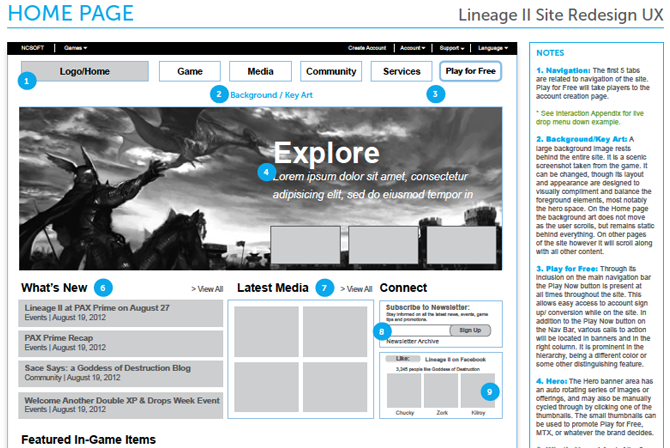Image resolution: width=670 pixels, height=448 pixels.
Task: Click the Lineage II Site Redesign UX title
Action: pyautogui.click(x=561, y=15)
